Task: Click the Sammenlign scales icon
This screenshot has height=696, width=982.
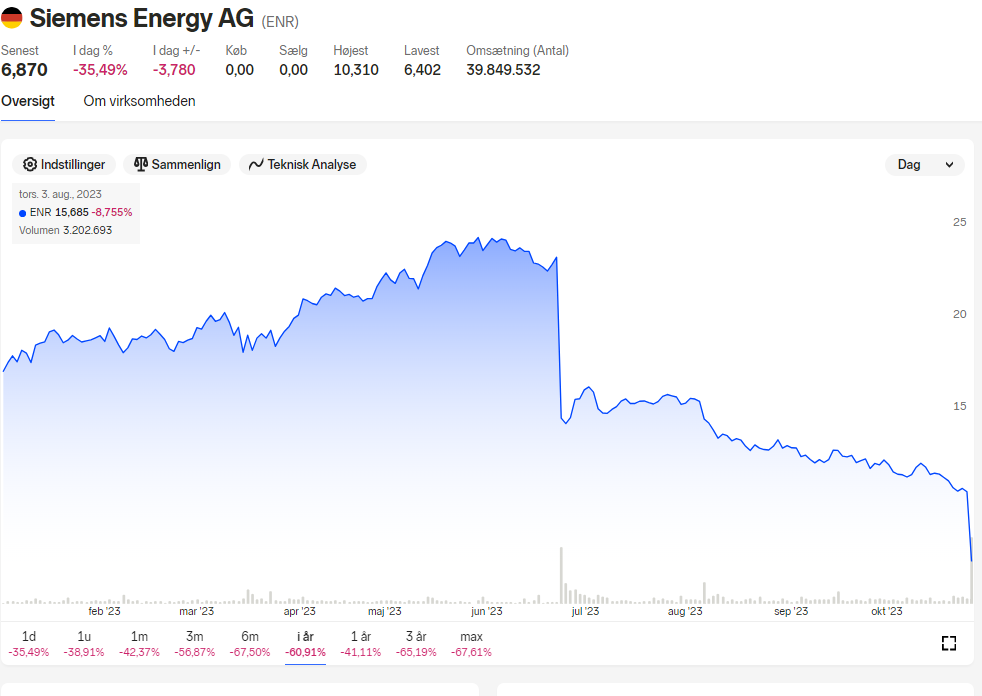Action: click(141, 164)
